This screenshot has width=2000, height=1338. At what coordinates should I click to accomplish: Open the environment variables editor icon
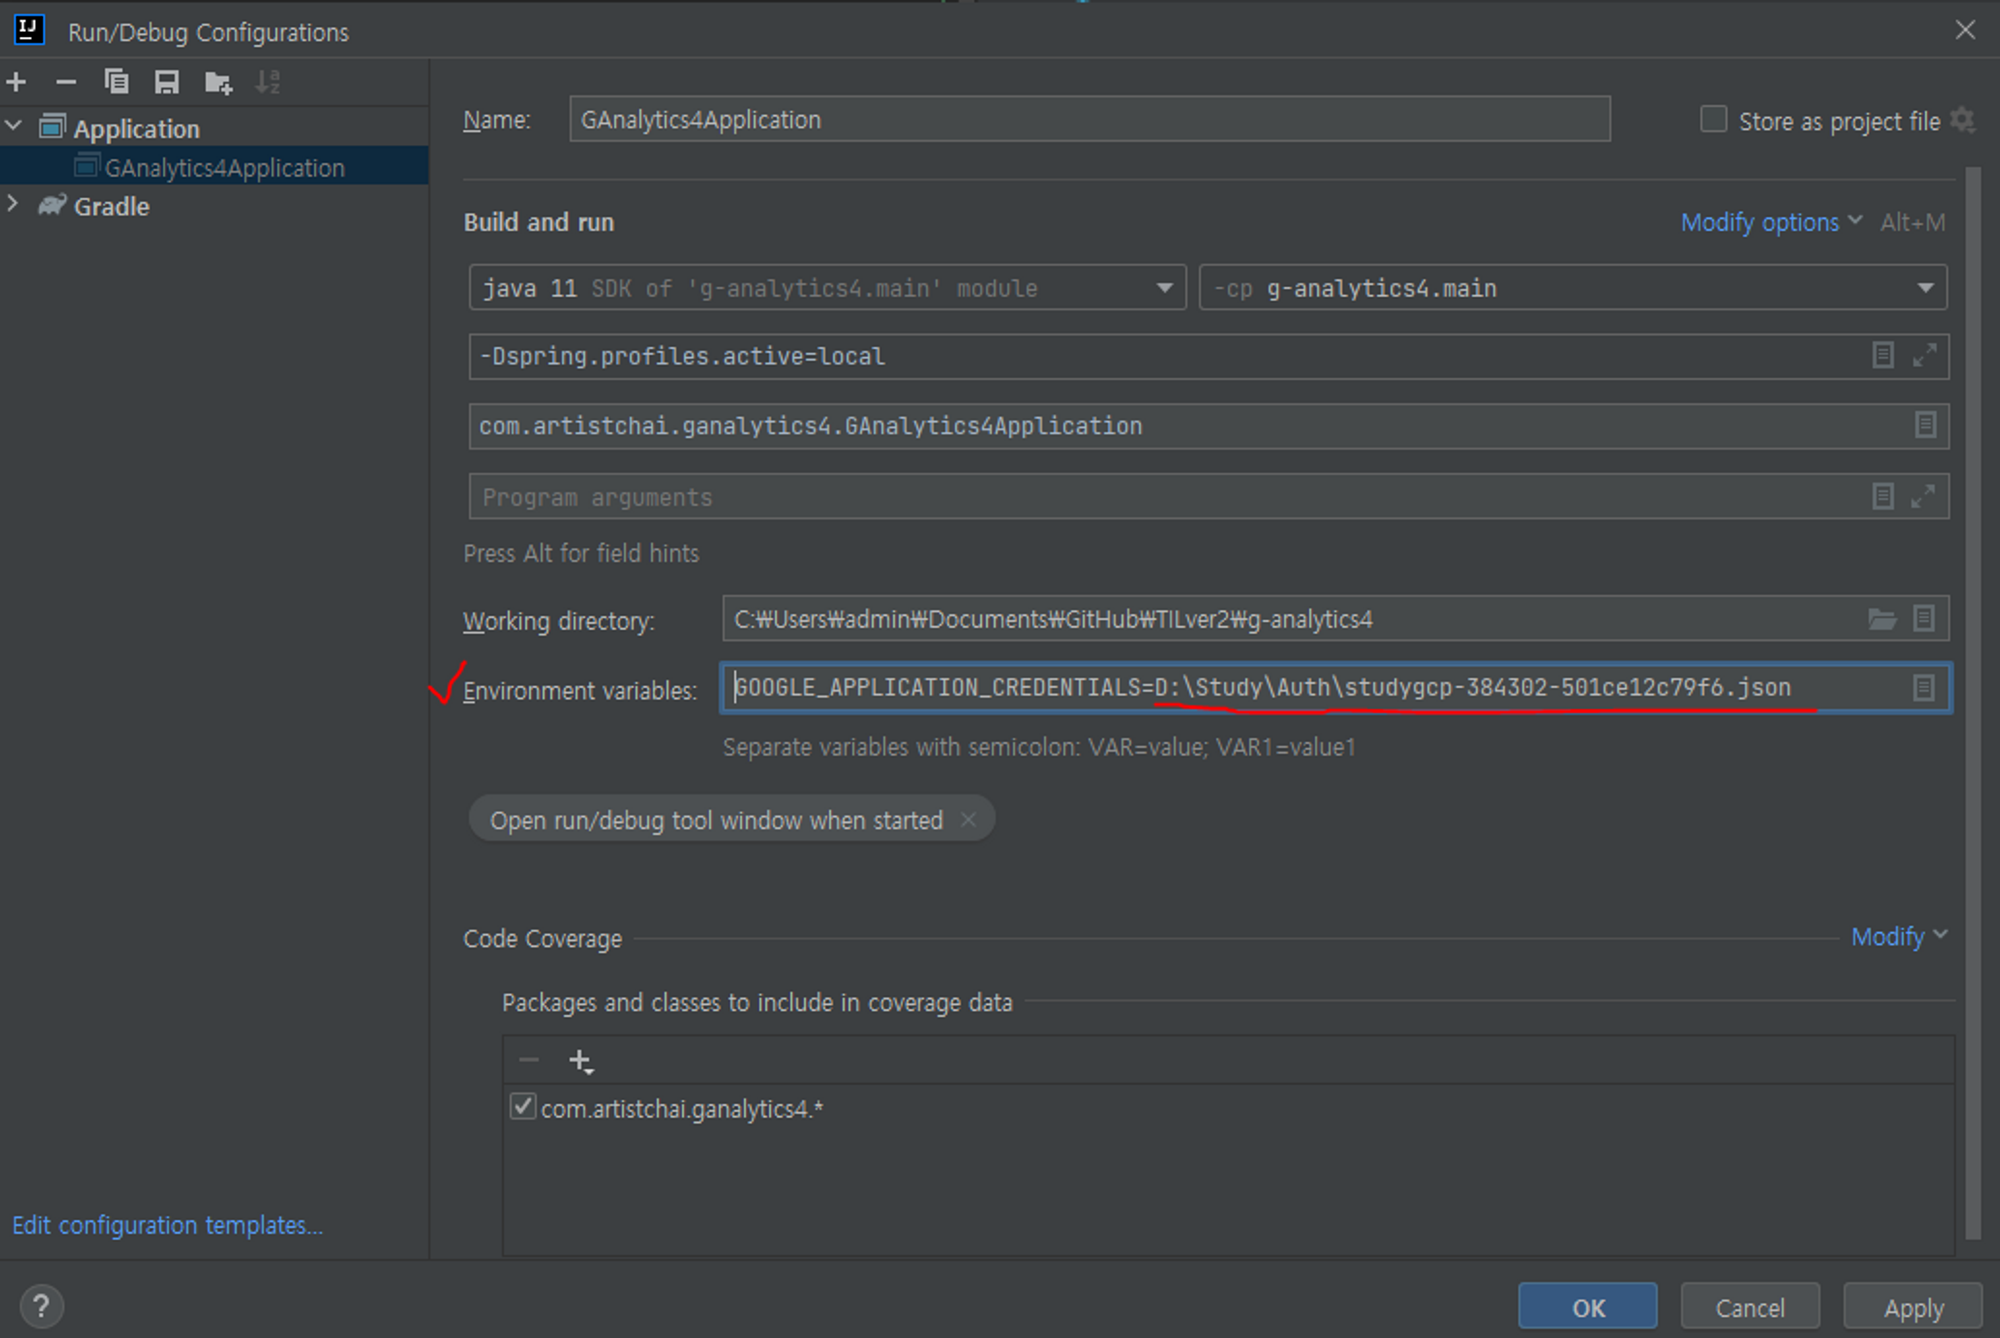[1923, 688]
